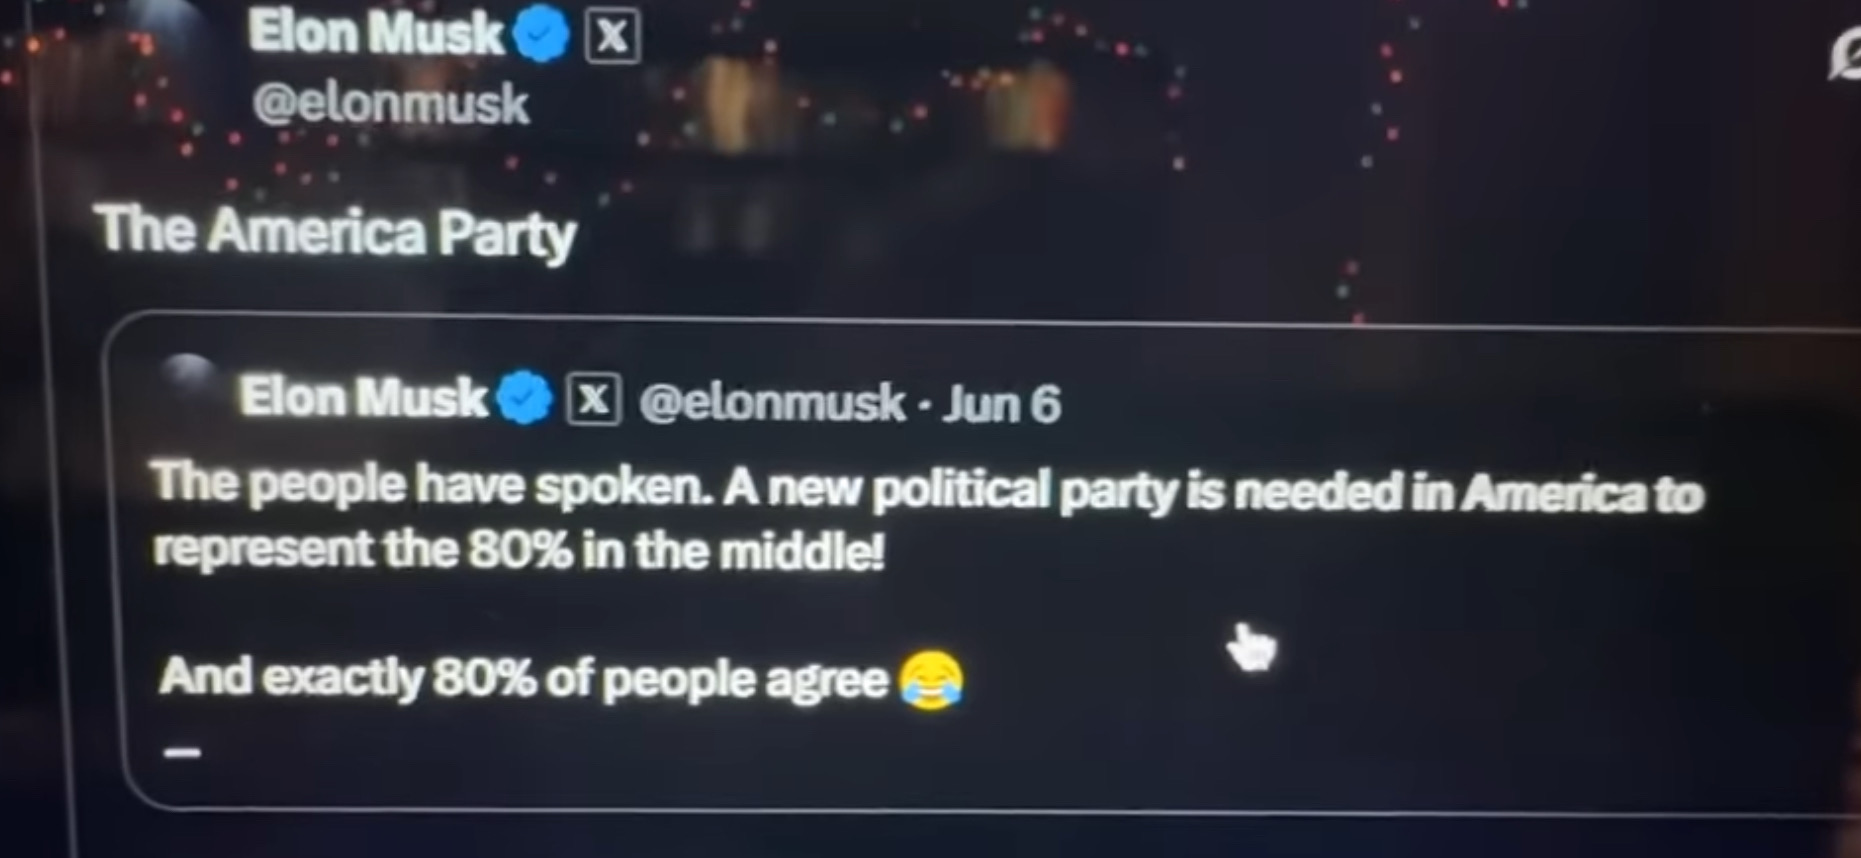Open the quoted post via its Jun 6 date
This screenshot has height=858, width=1861.
click(x=1001, y=404)
